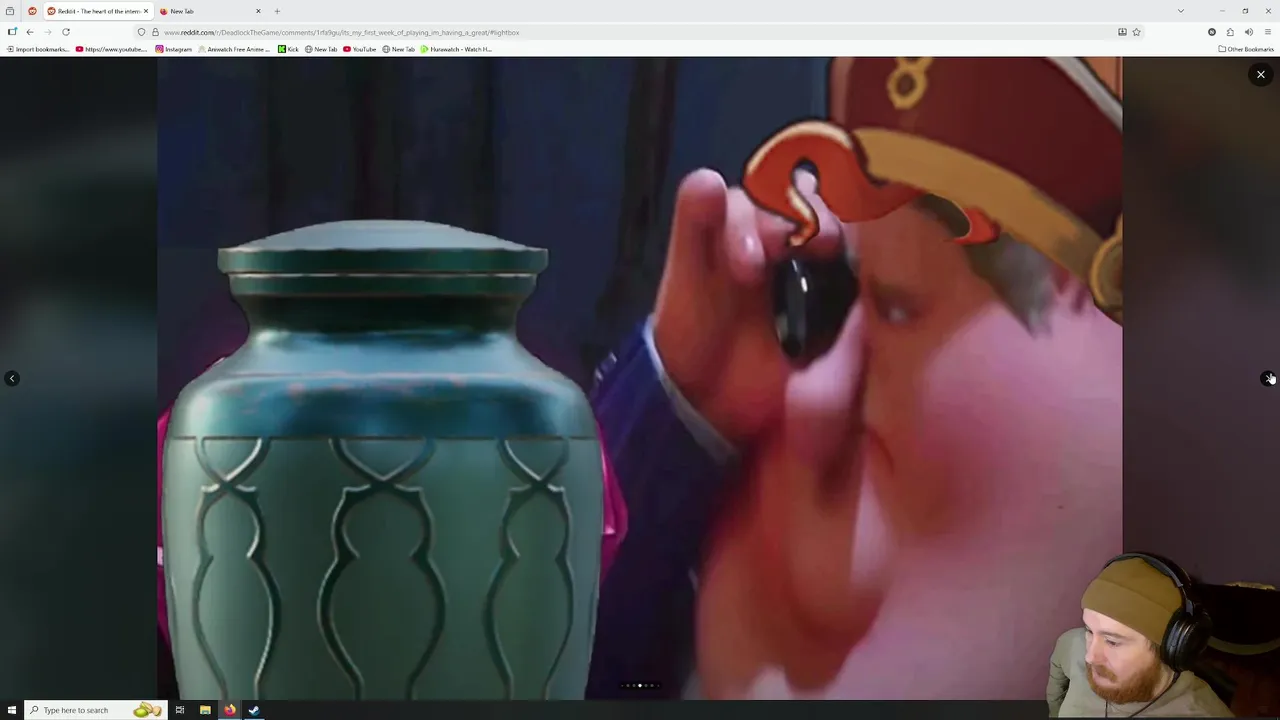Click the install/reader icon in address bar
Viewport: 1280px width, 720px height.
coord(1122,32)
